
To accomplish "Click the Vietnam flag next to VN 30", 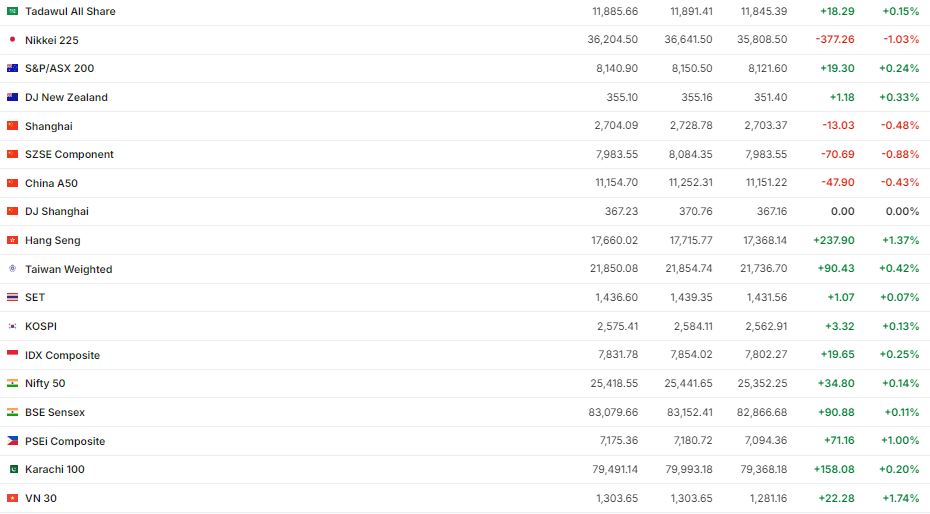I will (12, 498).
